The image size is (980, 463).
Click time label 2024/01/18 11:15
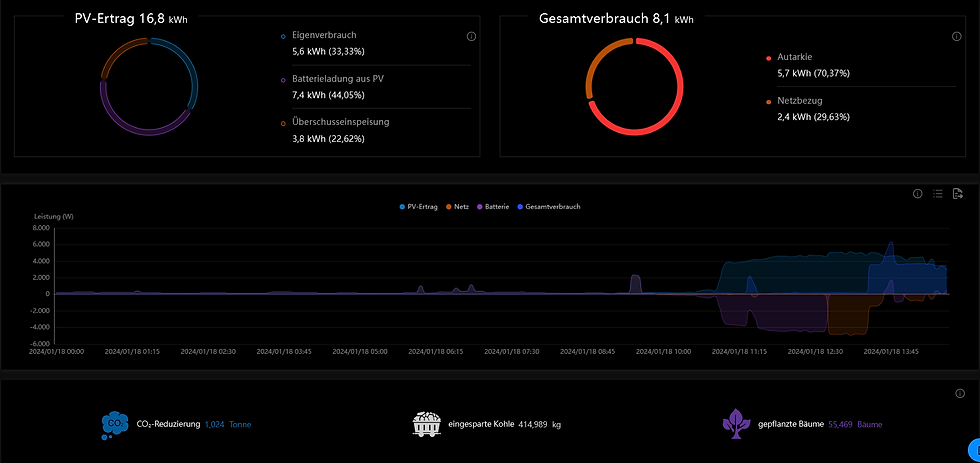(x=739, y=352)
